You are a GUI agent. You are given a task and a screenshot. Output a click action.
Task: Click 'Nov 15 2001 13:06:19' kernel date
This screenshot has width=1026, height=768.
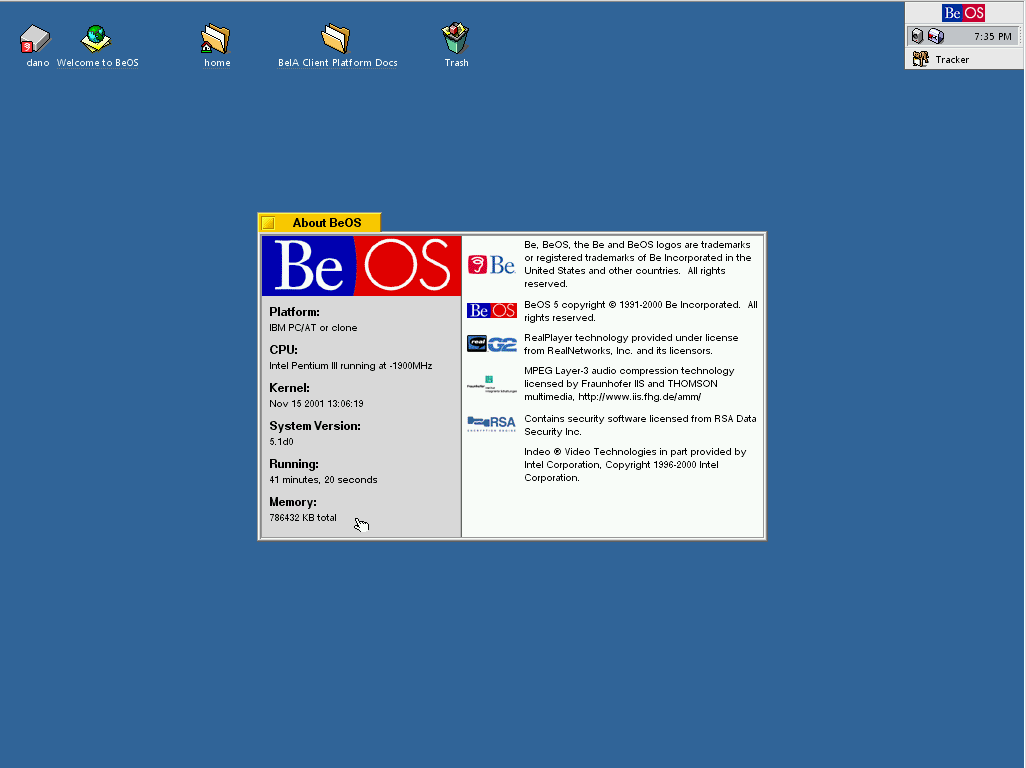316,404
